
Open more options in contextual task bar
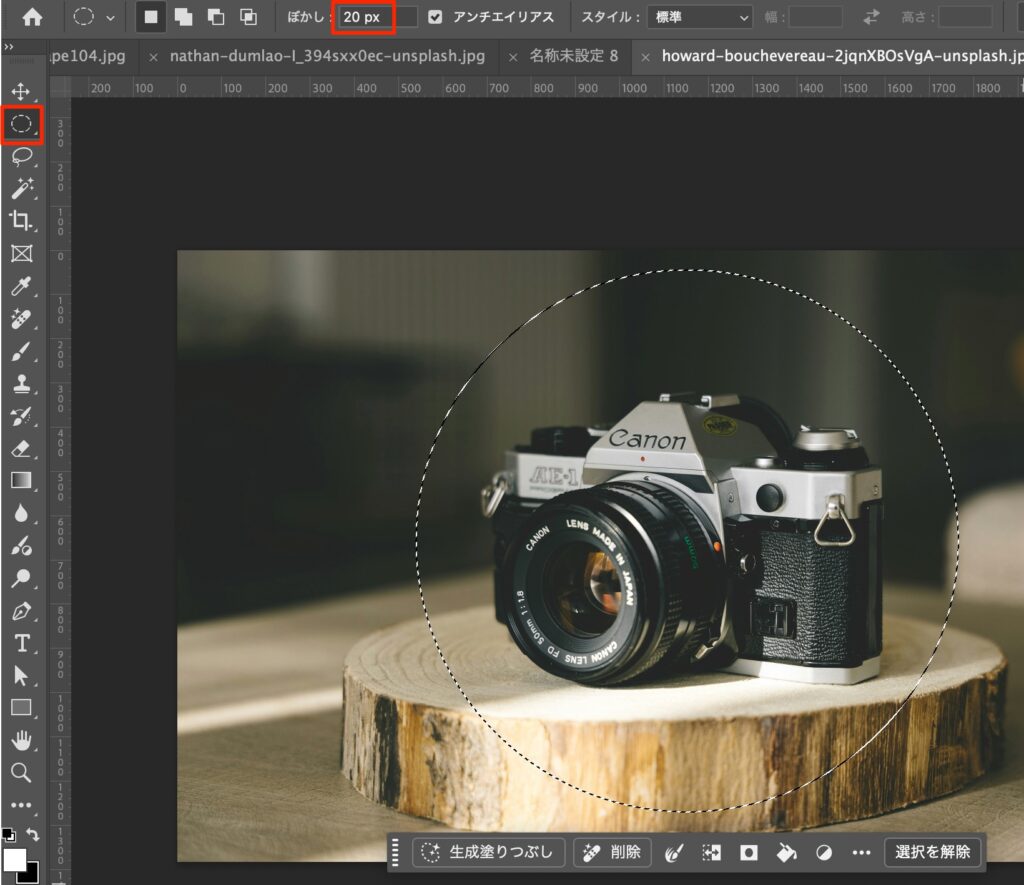tap(861, 853)
